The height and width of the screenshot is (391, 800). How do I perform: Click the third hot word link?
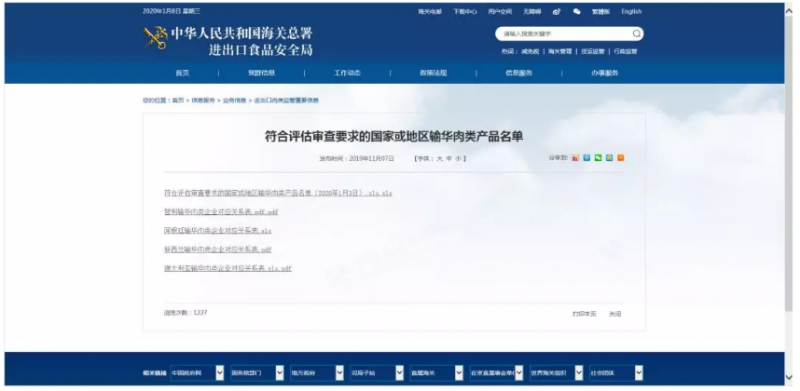coord(592,52)
